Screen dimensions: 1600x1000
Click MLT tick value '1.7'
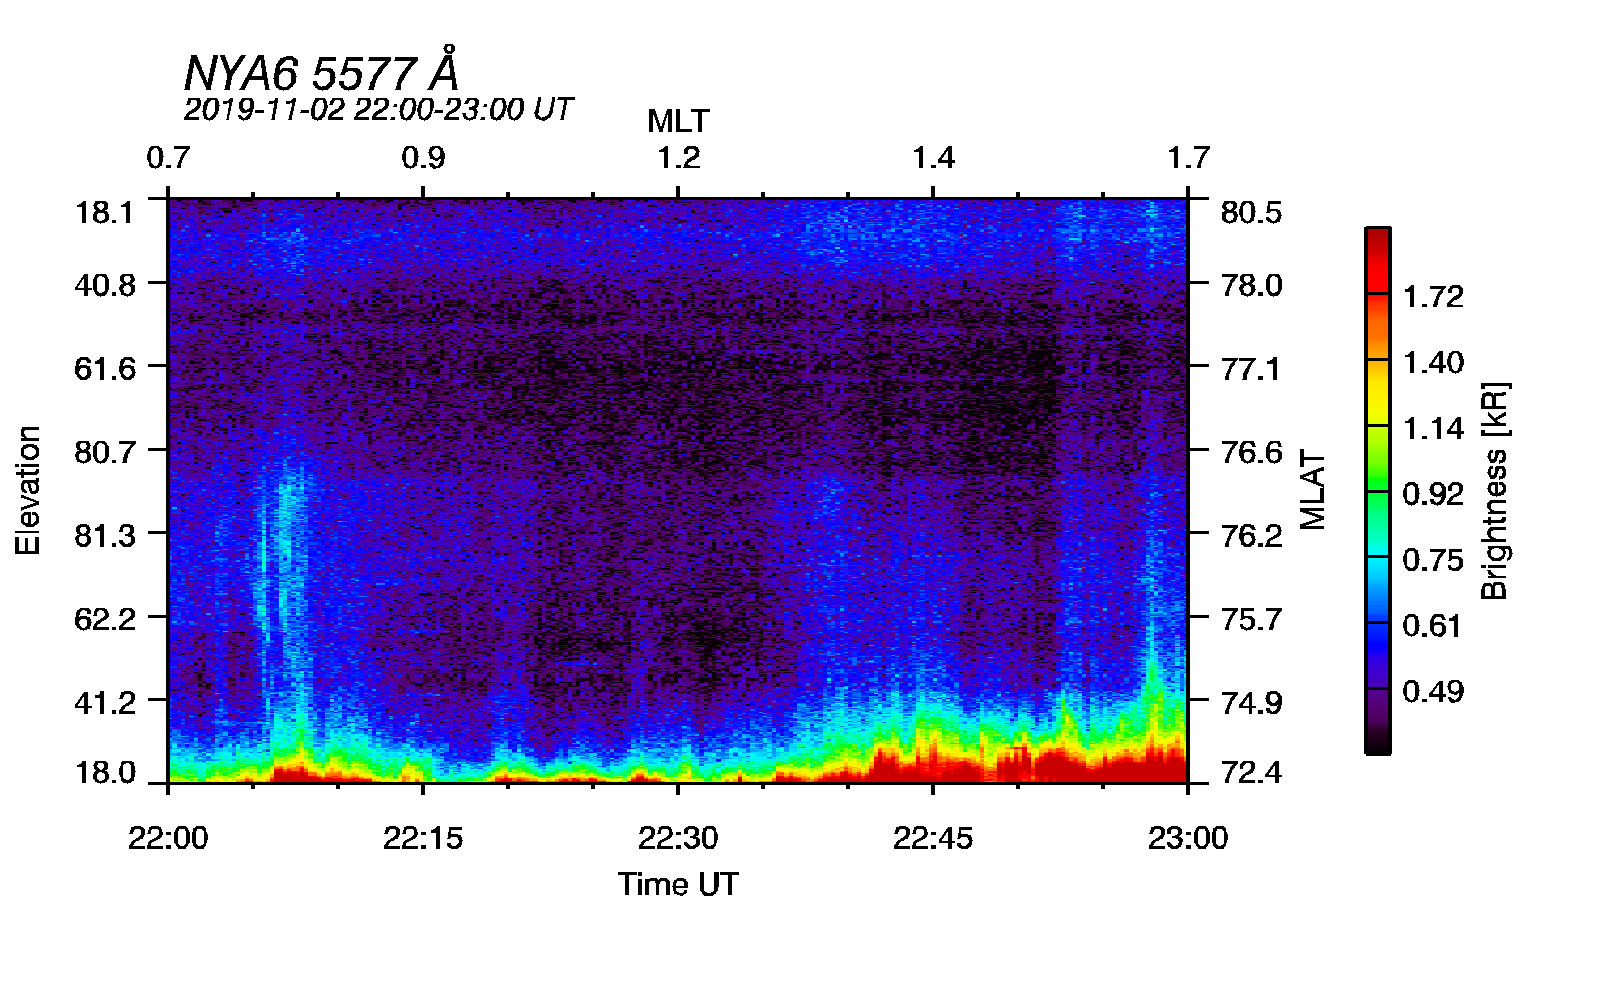click(x=1188, y=158)
